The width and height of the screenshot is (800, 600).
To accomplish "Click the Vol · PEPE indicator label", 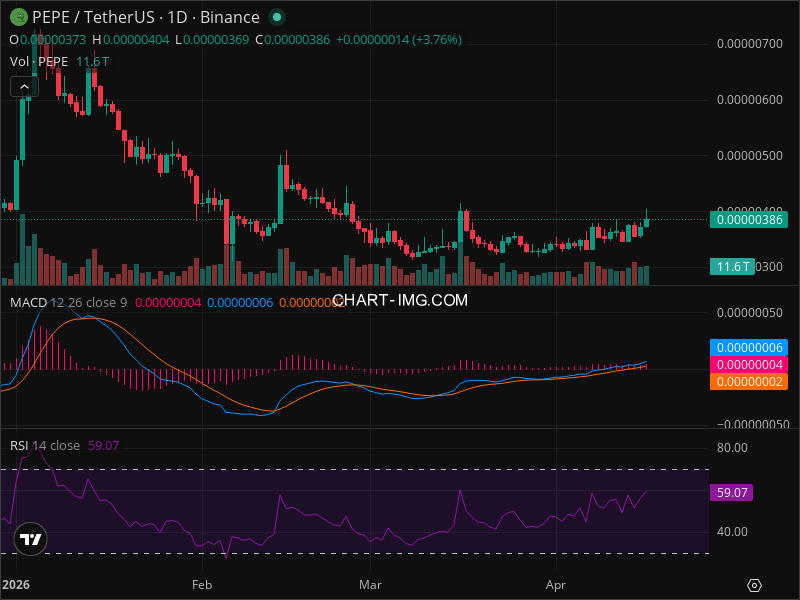I will 39,62.
